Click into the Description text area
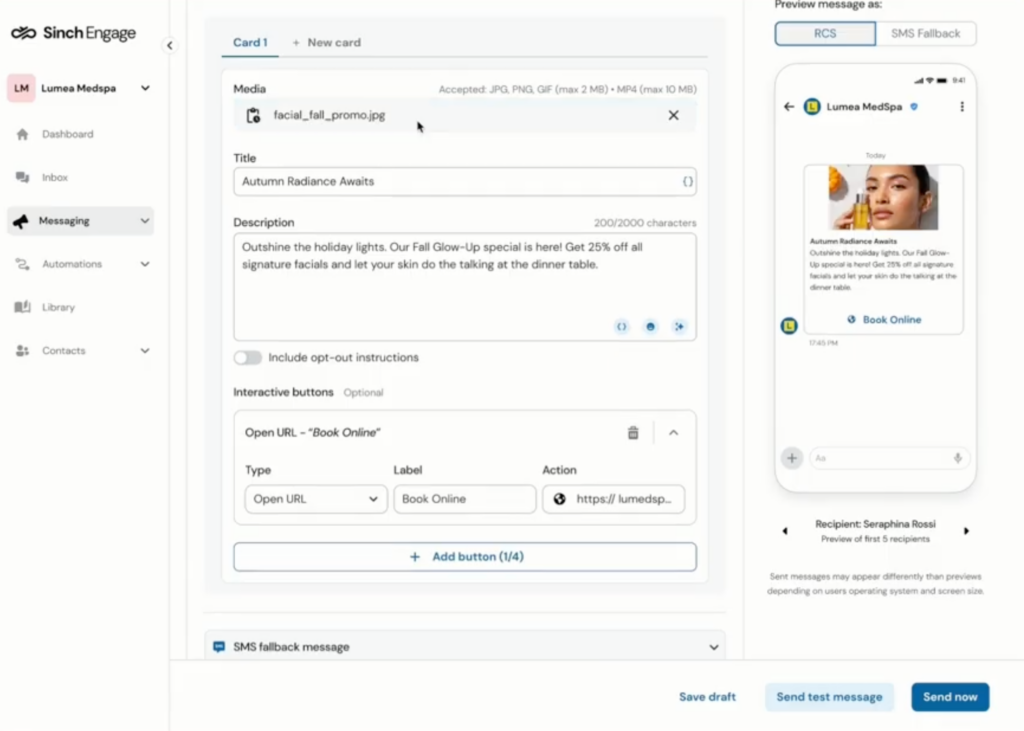1024x731 pixels. (x=465, y=287)
